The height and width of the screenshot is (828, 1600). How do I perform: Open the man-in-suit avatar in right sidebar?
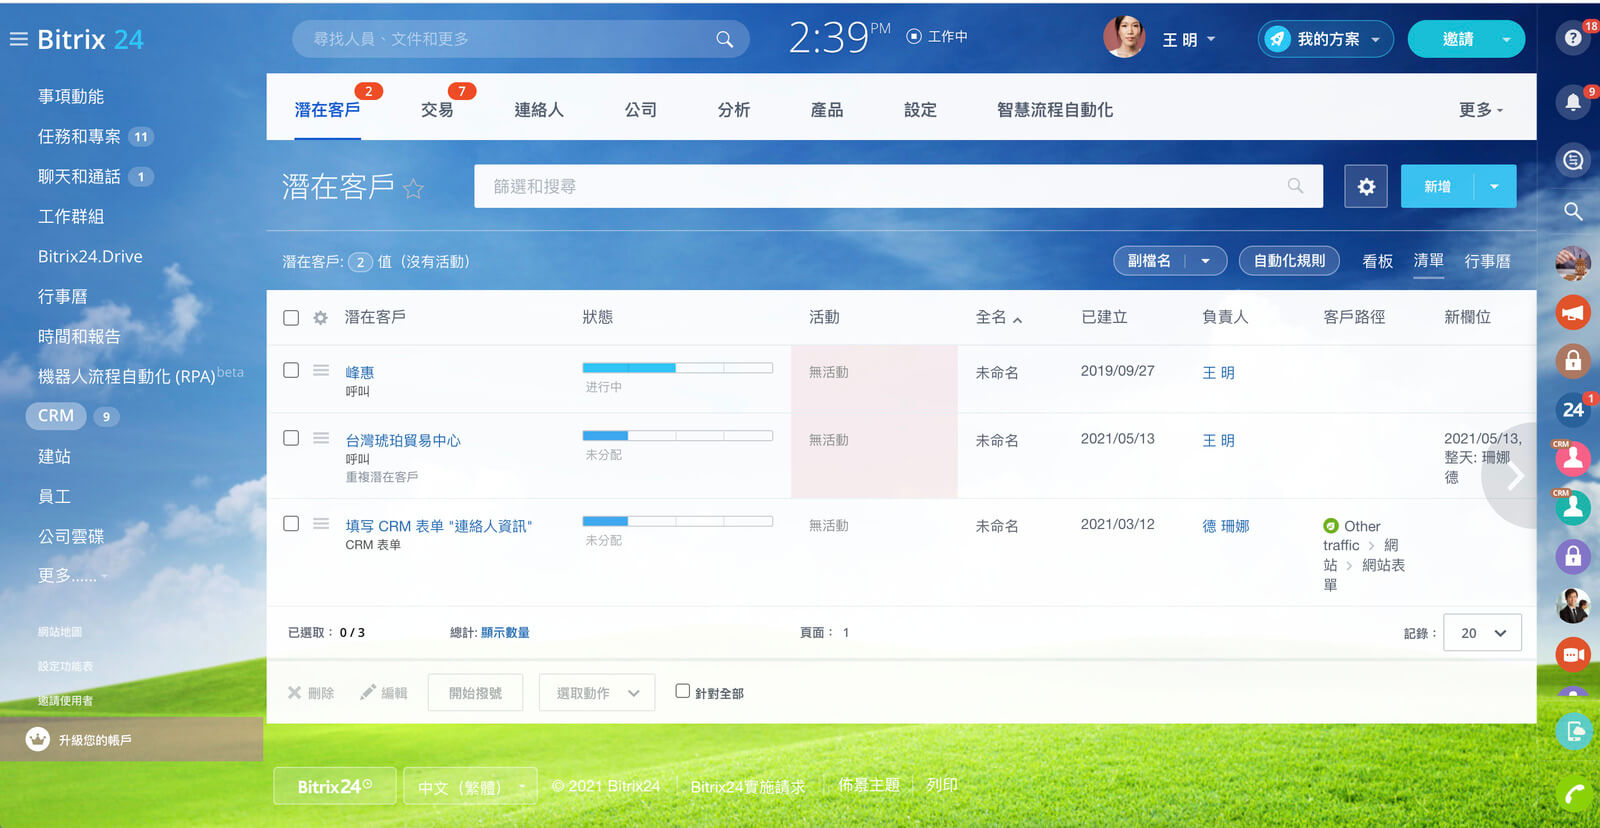coord(1573,605)
